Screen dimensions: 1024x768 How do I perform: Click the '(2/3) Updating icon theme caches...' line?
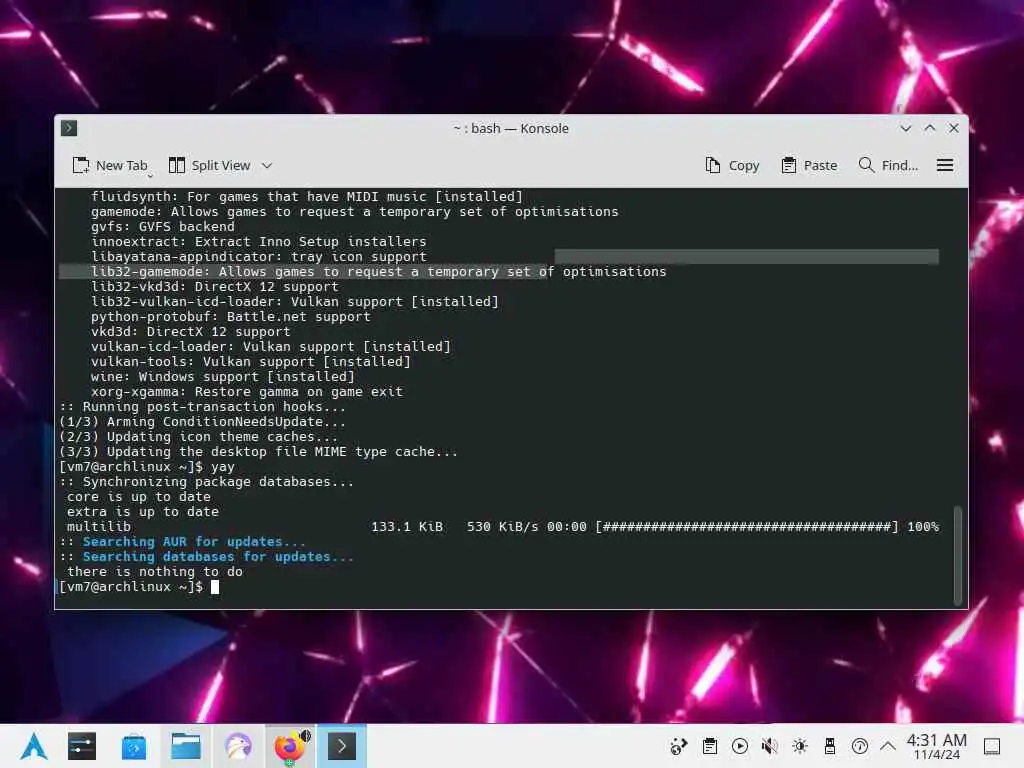[199, 437]
